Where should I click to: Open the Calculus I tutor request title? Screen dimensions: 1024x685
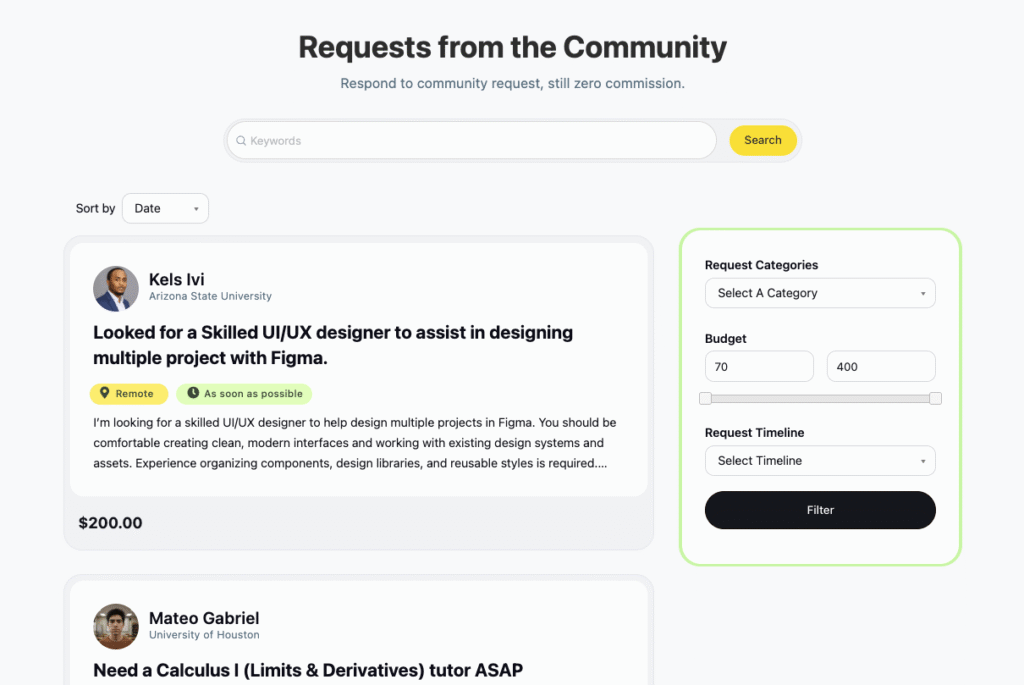(x=308, y=670)
